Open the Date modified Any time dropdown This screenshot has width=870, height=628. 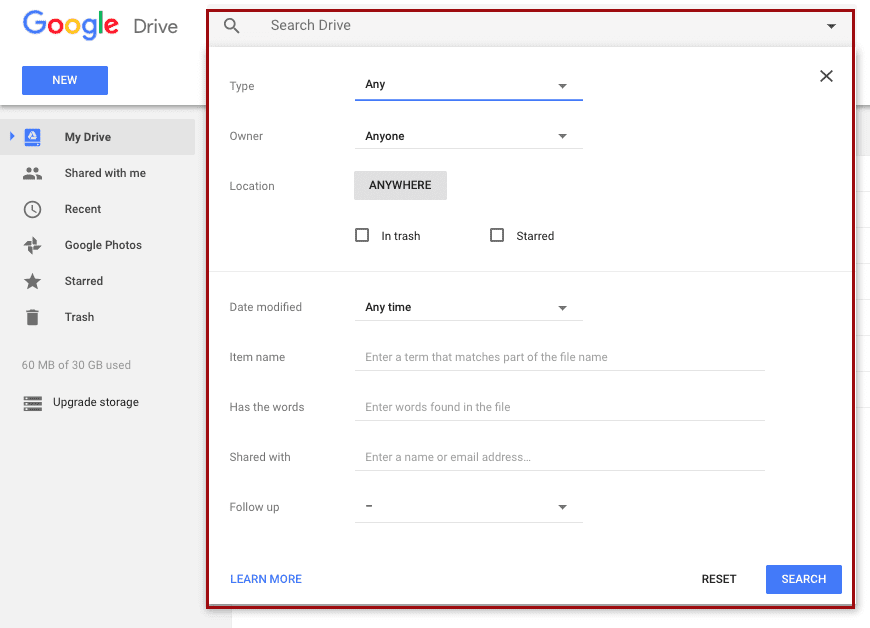tap(469, 307)
